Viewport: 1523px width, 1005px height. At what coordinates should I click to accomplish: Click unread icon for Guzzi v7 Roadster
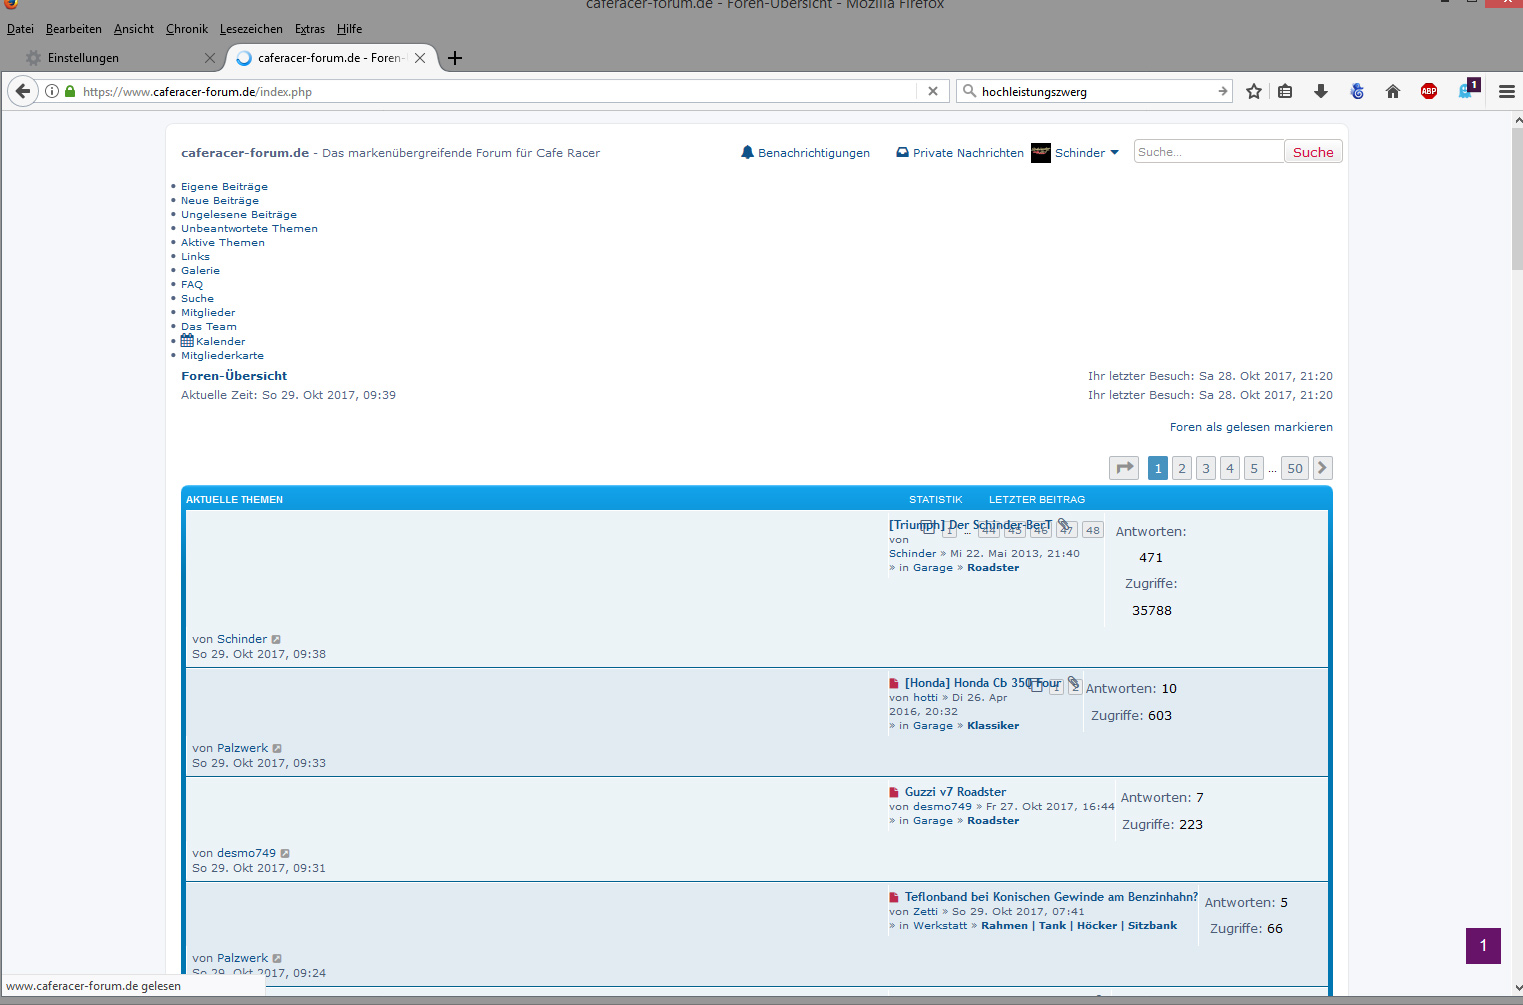click(x=894, y=792)
